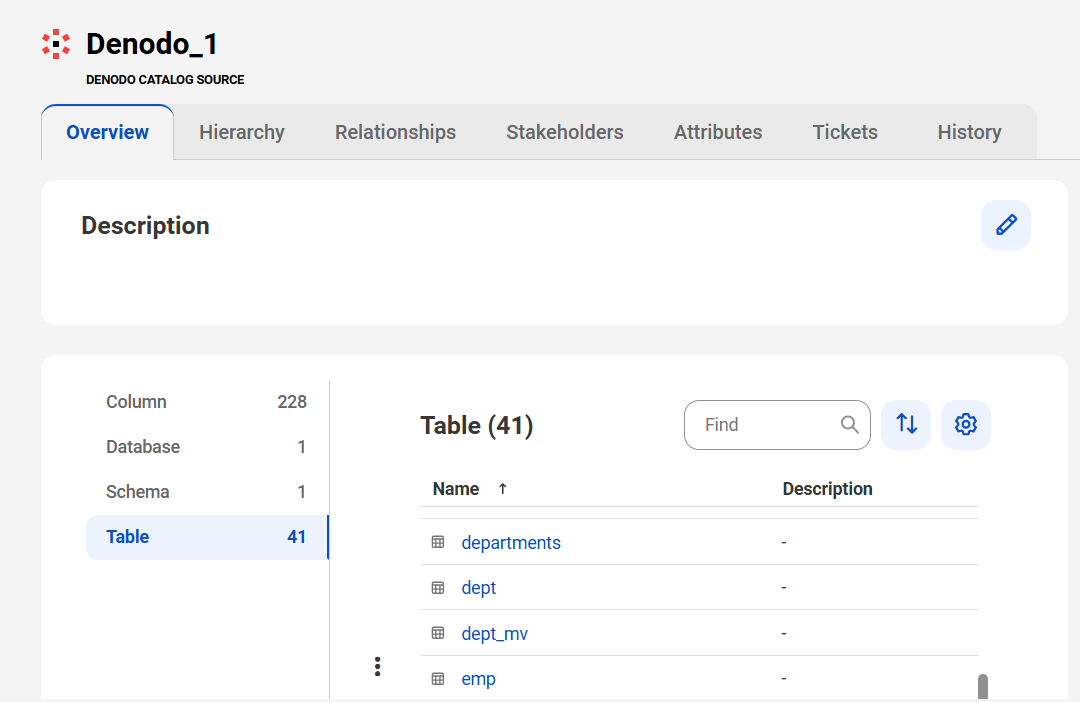This screenshot has height=702, width=1080.
Task: Select the Stakeholders tab
Action: point(565,132)
